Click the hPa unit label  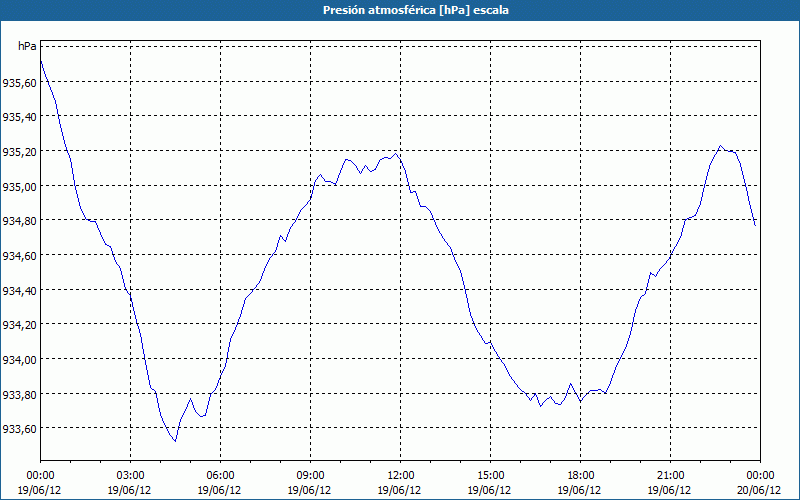[27, 46]
